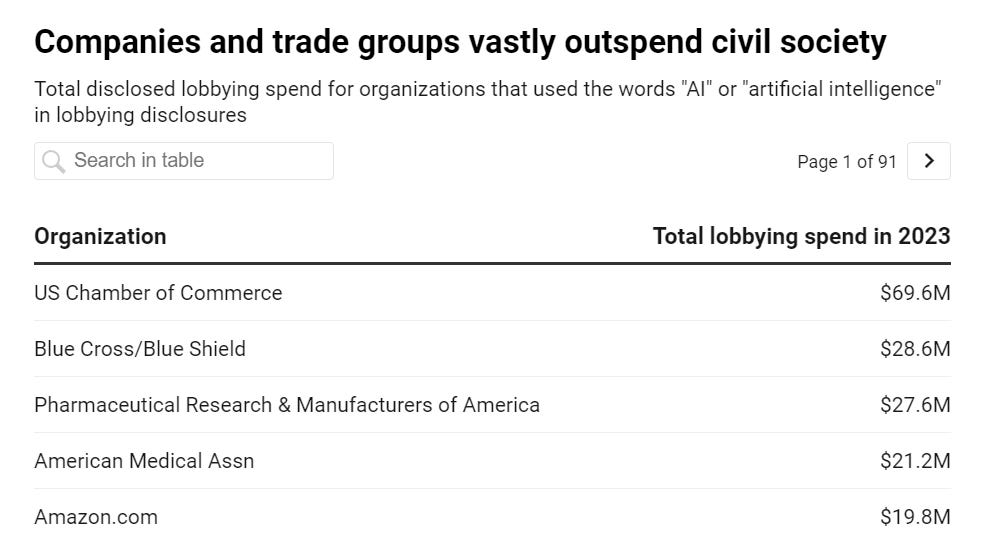Image resolution: width=985 pixels, height=549 pixels.
Task: Click the $69.6M spend value
Action: coord(914,293)
